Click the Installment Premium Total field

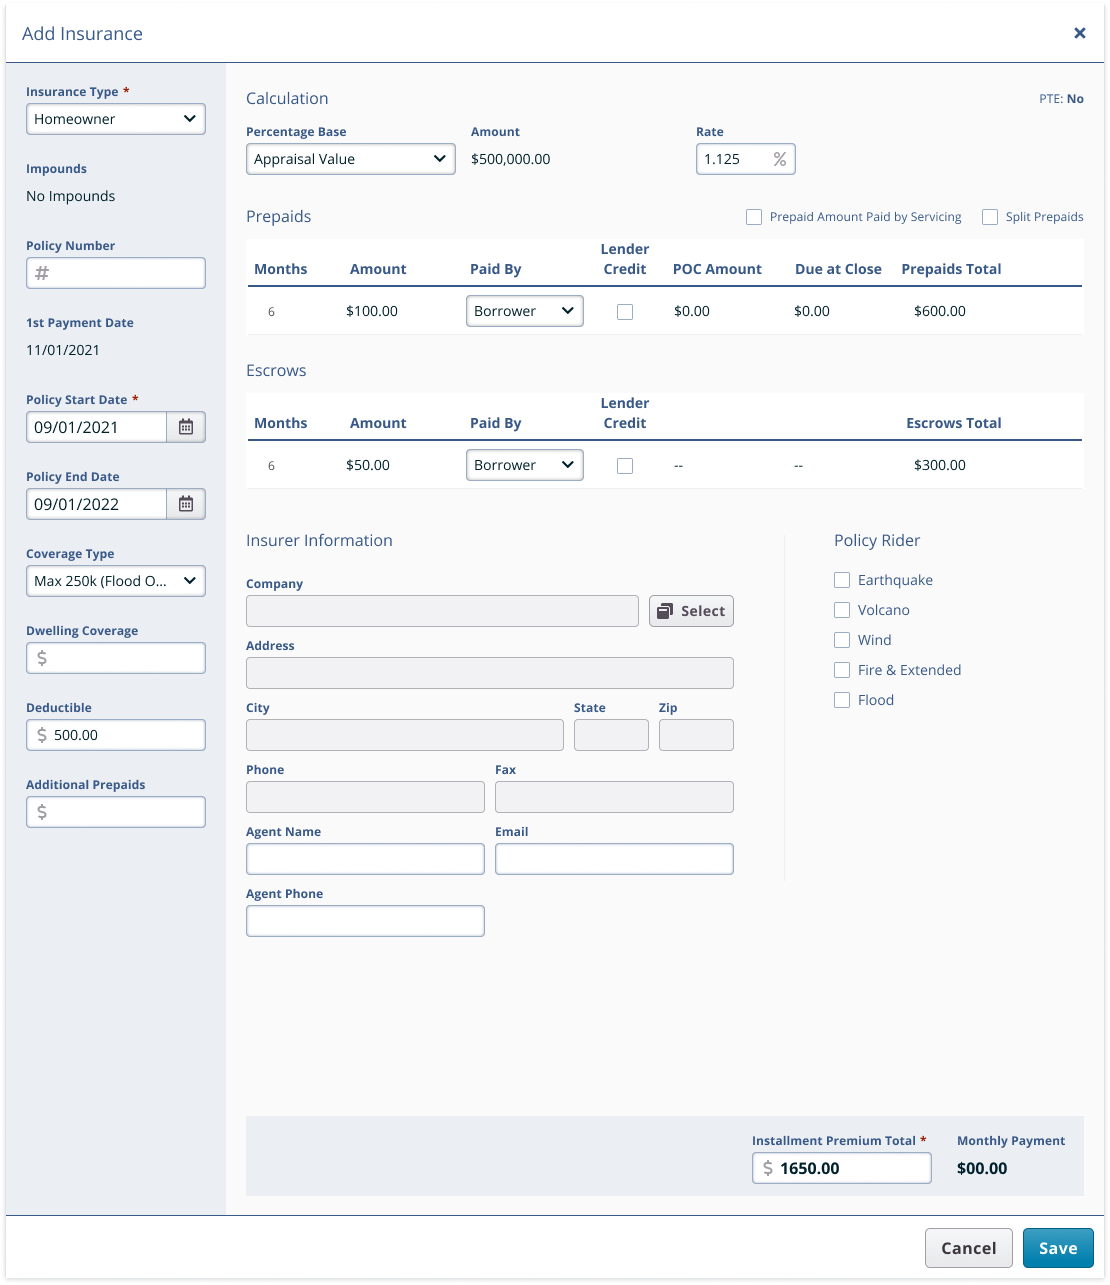click(842, 1168)
